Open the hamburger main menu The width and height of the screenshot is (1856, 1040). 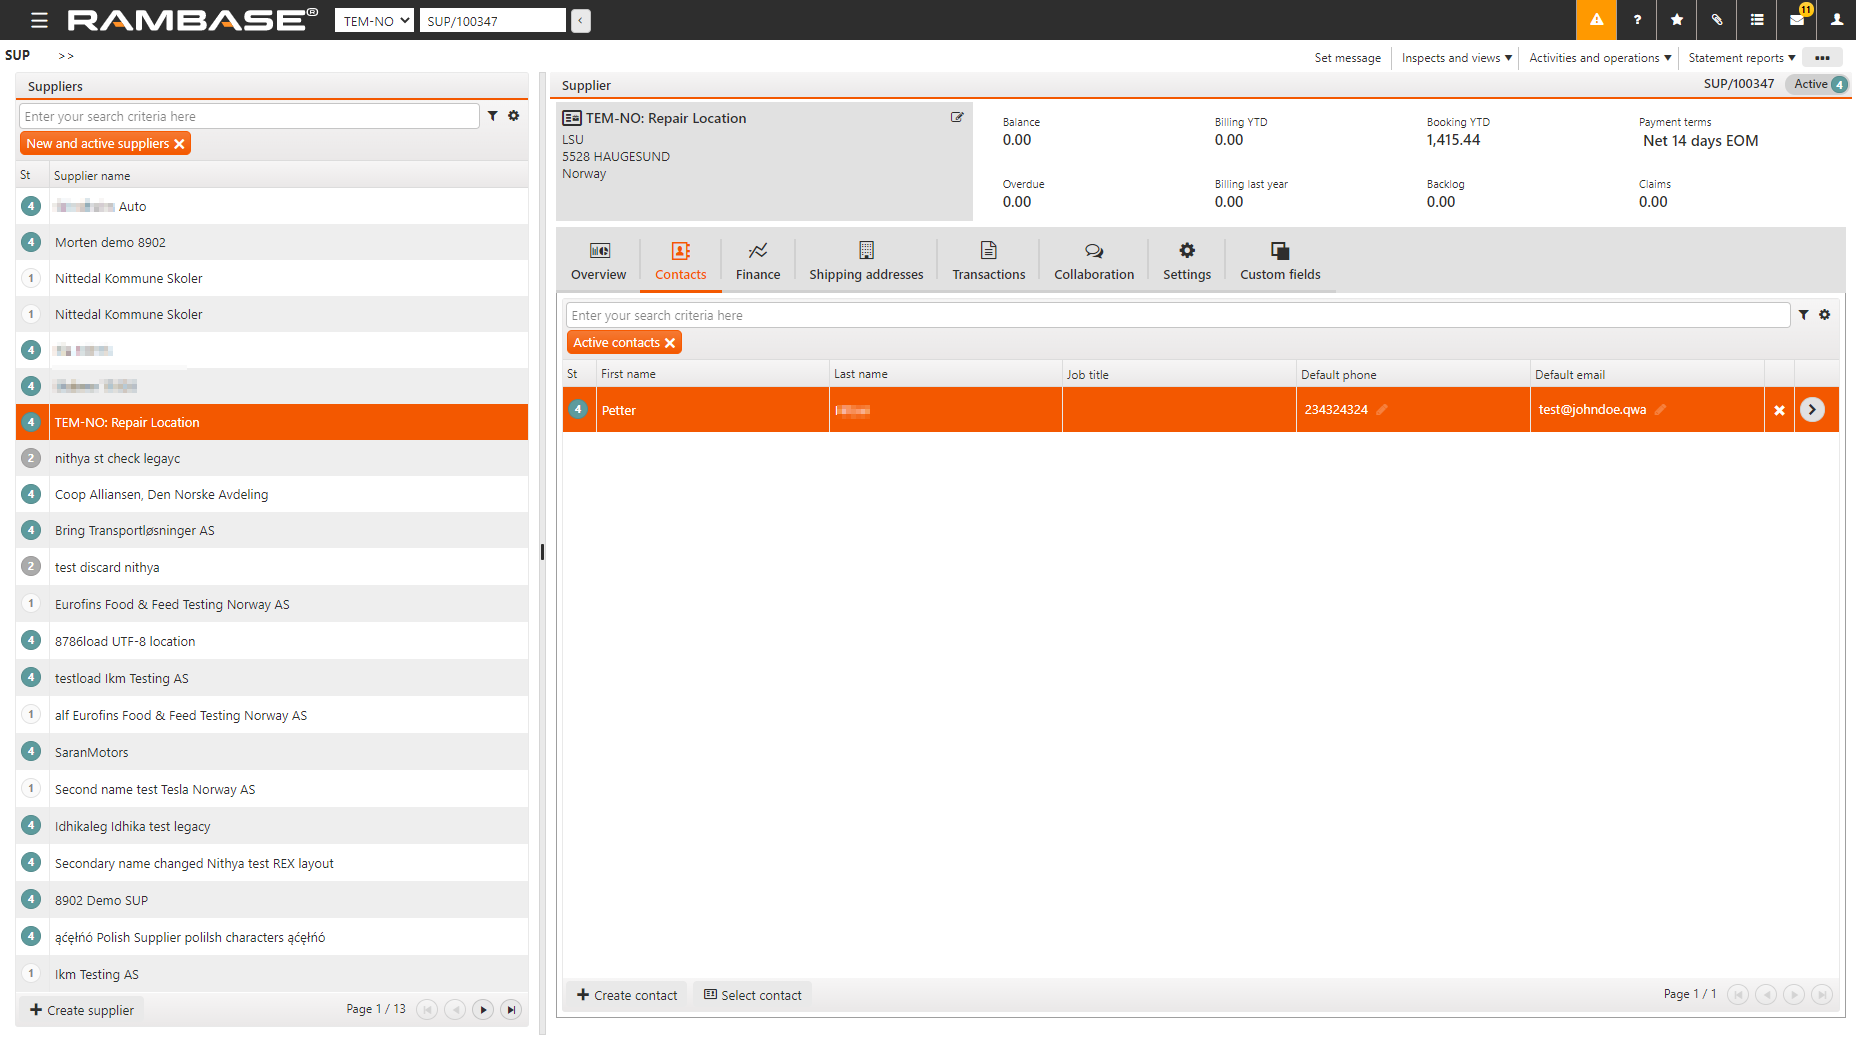[x=39, y=20]
